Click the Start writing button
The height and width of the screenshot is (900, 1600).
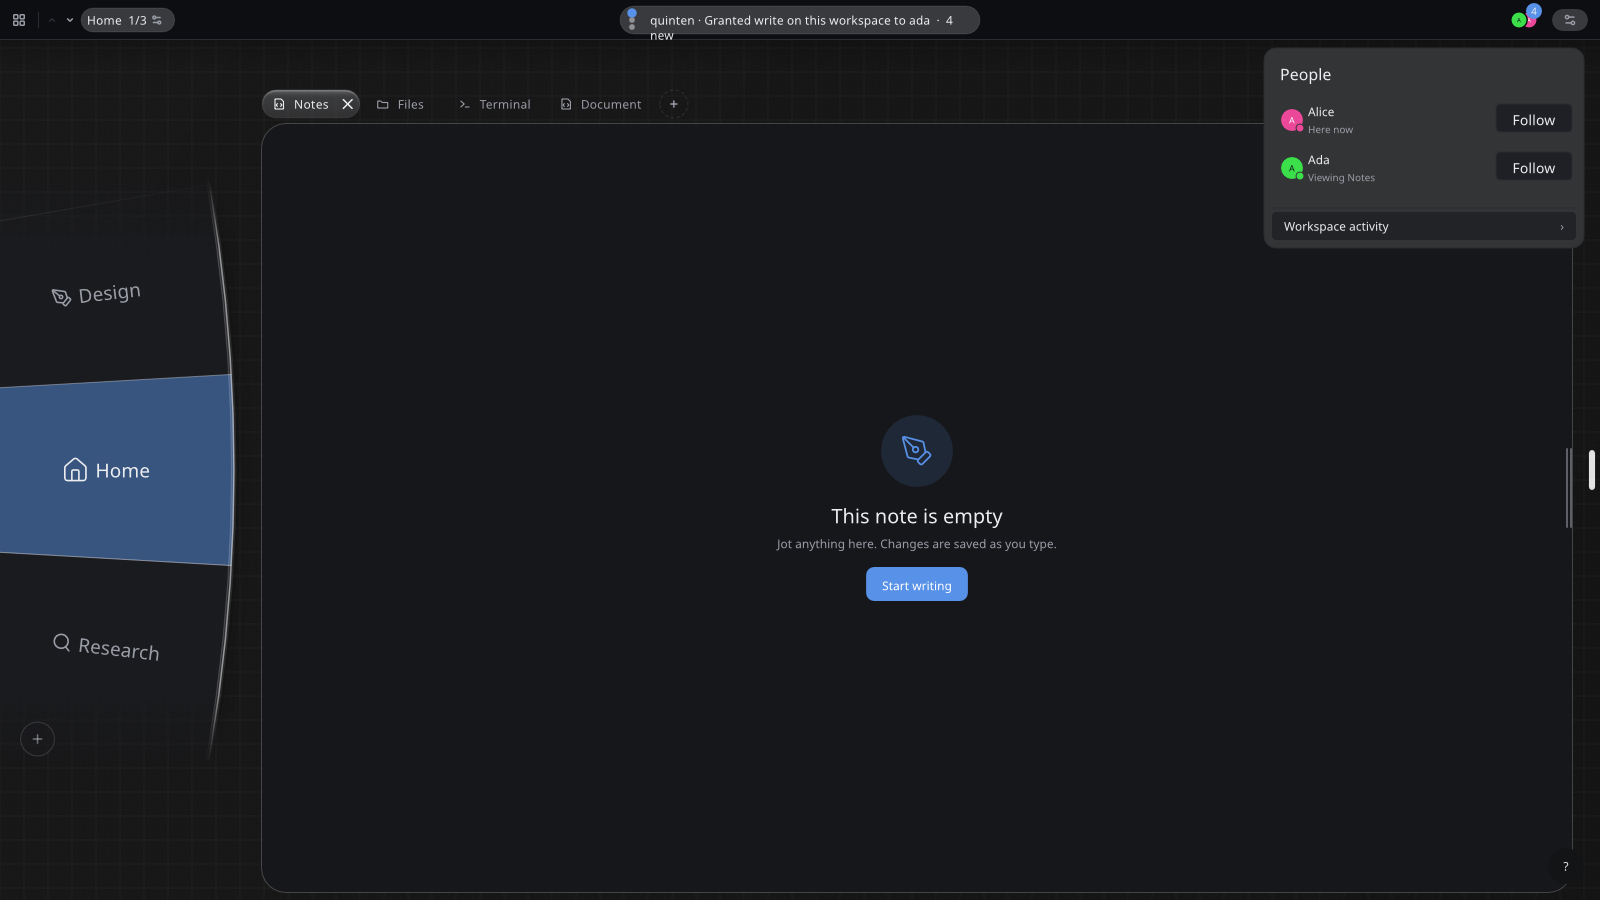(917, 585)
